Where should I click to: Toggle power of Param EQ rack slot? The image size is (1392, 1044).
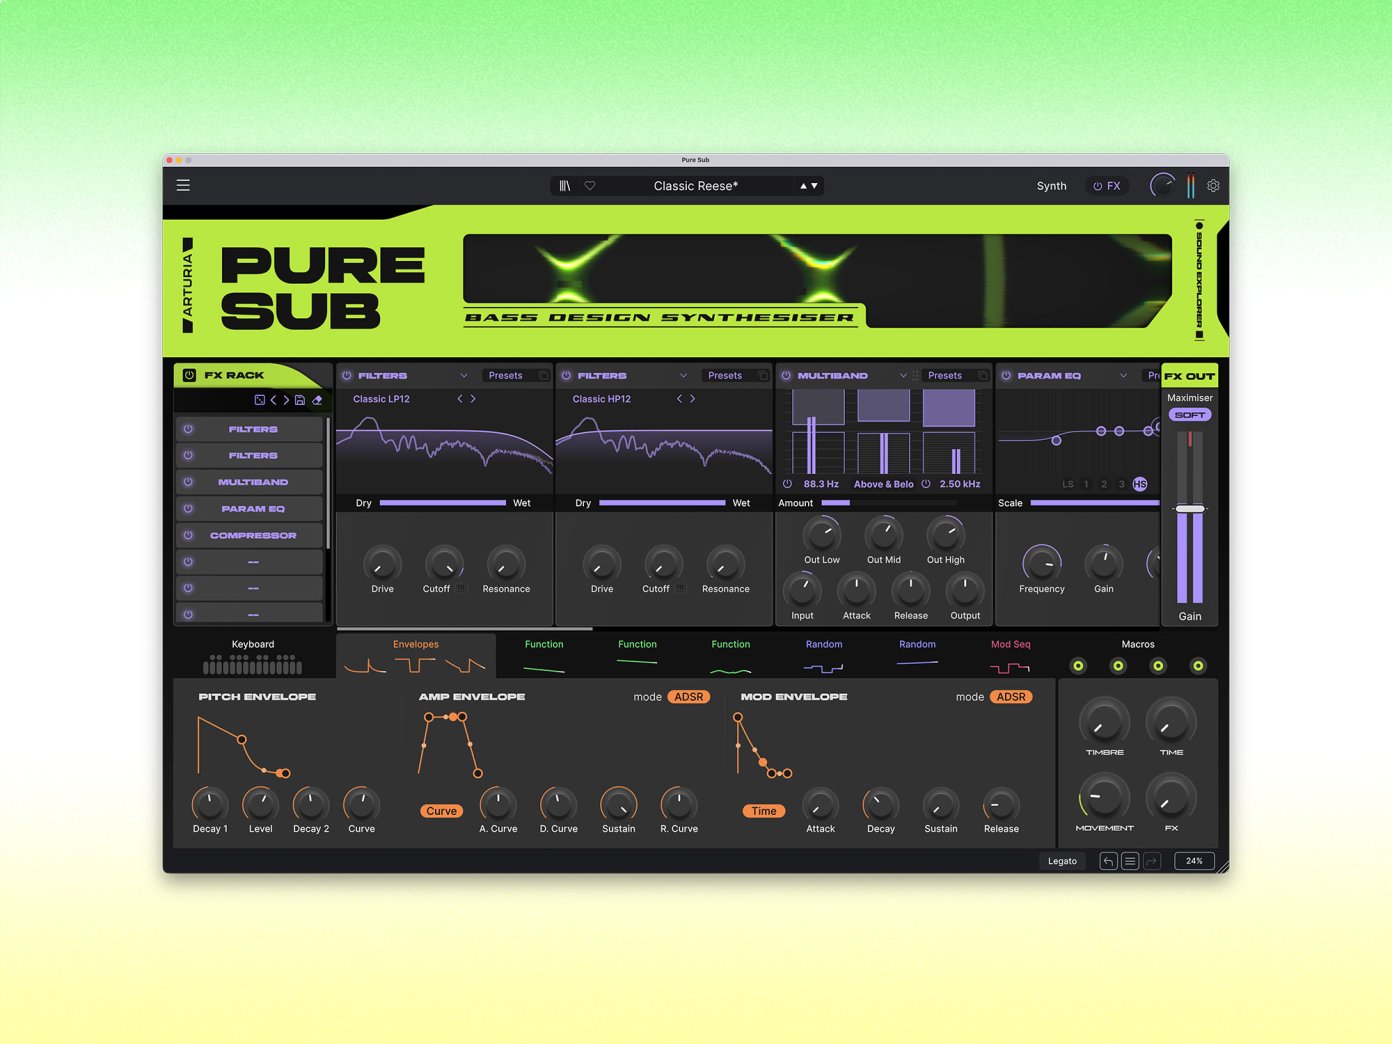188,509
